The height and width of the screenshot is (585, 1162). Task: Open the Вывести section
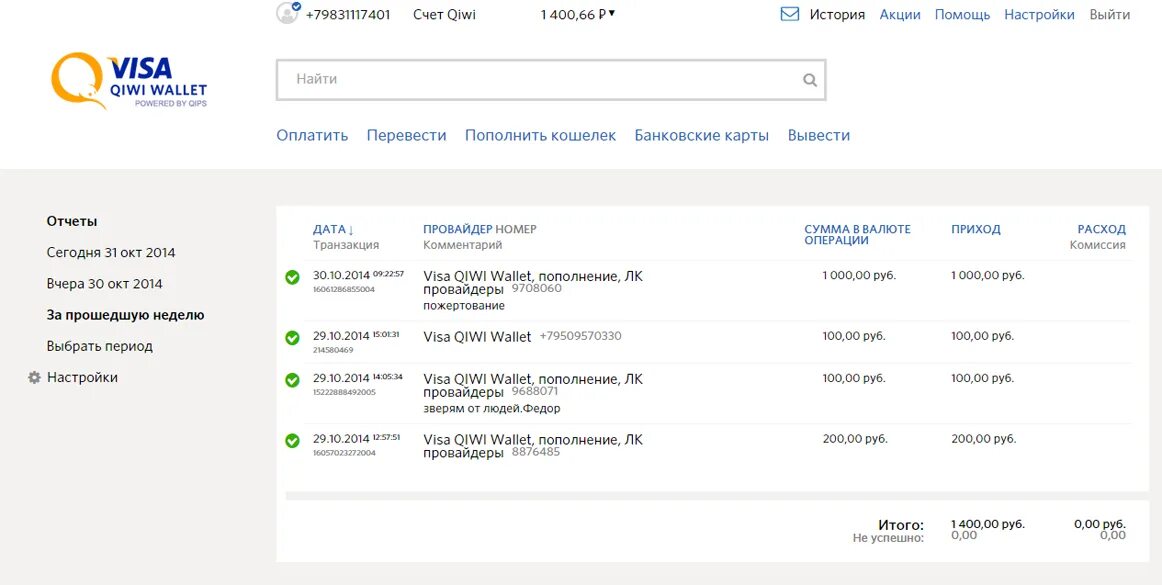pos(819,136)
